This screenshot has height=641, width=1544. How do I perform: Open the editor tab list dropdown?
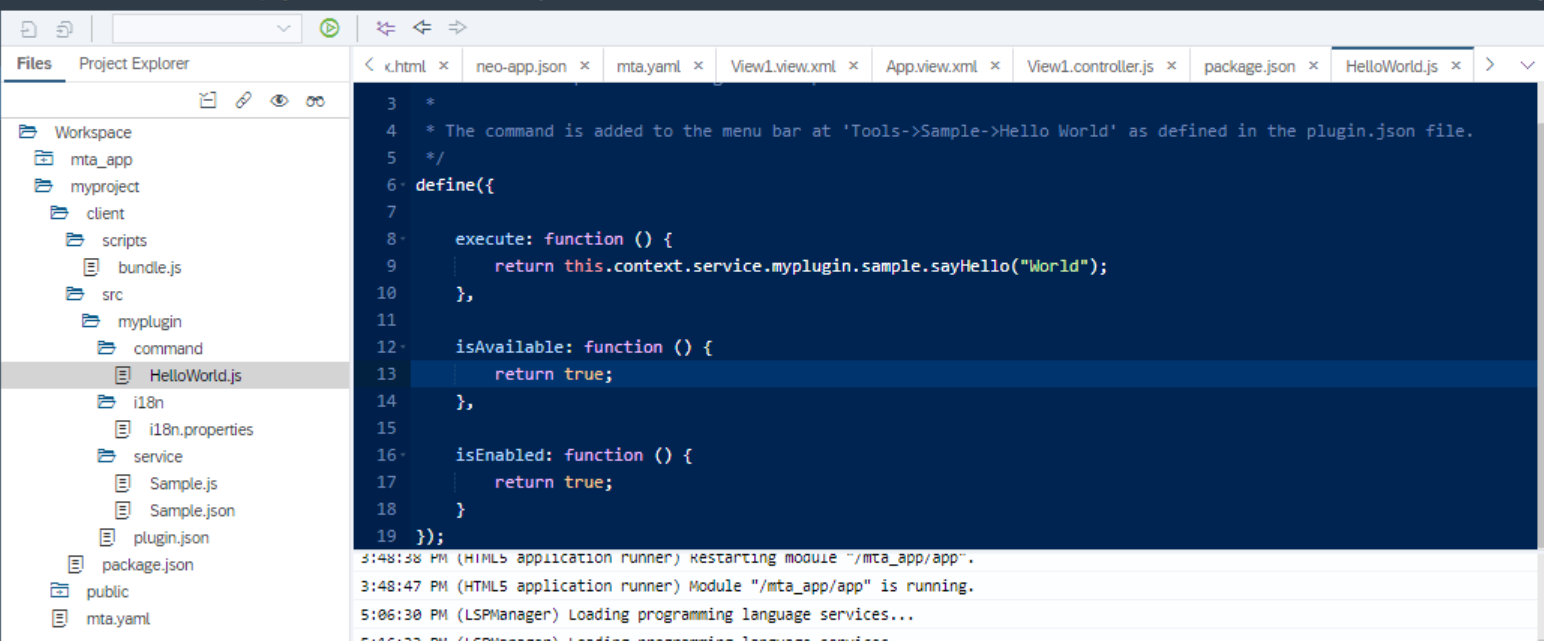tap(1527, 65)
